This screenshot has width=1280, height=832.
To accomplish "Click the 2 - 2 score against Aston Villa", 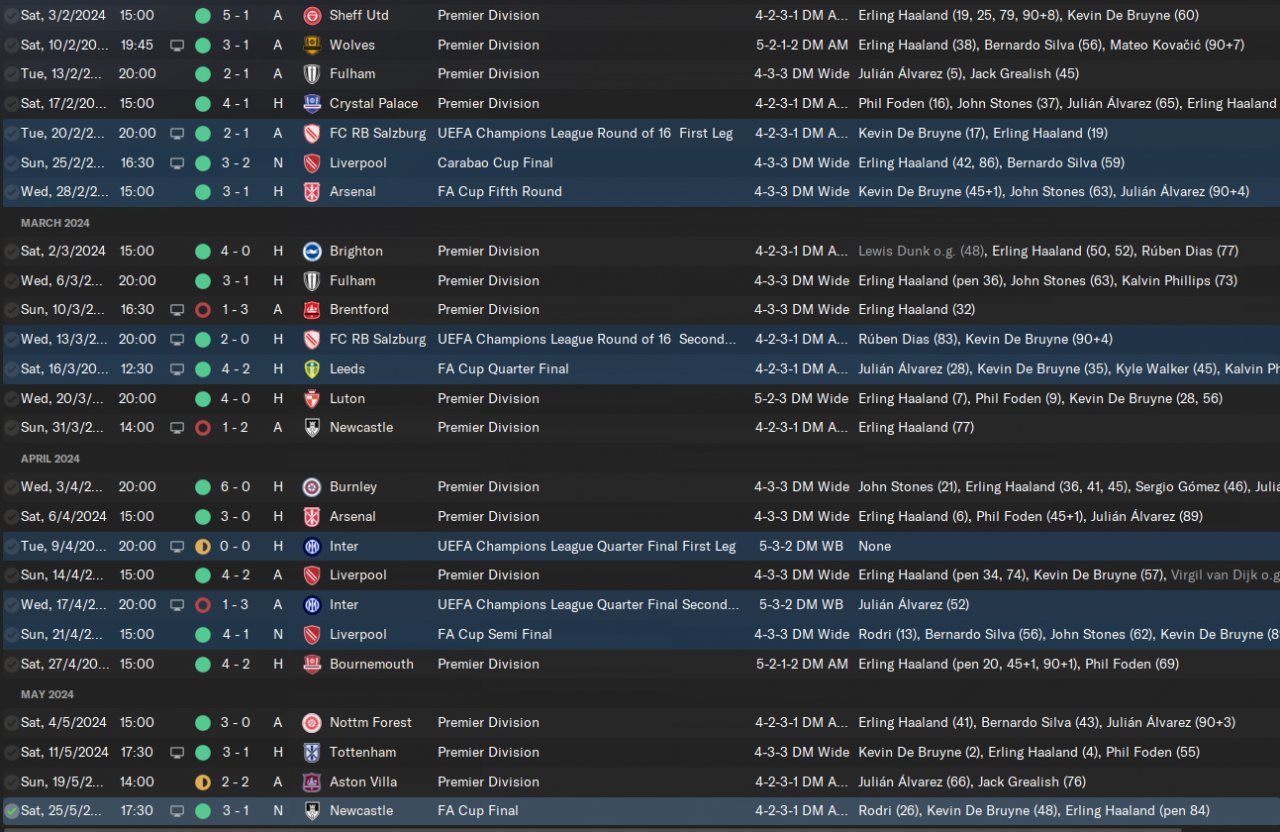I will [235, 782].
